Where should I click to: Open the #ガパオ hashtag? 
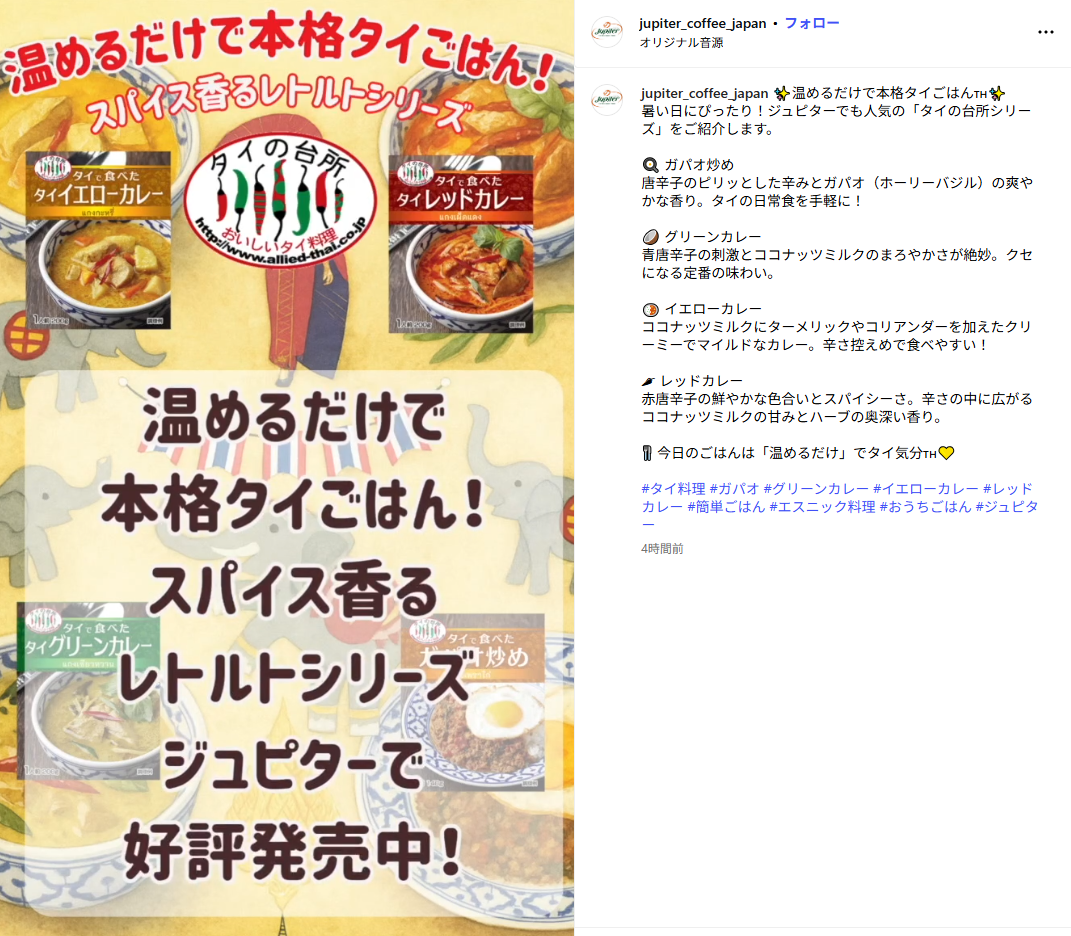pyautogui.click(x=734, y=488)
